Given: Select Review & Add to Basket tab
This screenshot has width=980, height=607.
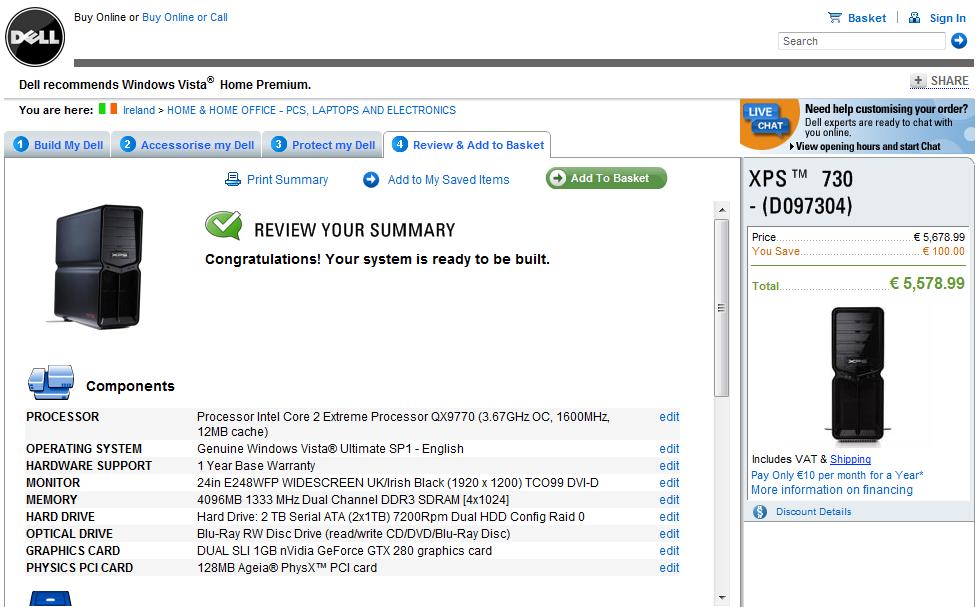Looking at the screenshot, I should click(x=467, y=144).
